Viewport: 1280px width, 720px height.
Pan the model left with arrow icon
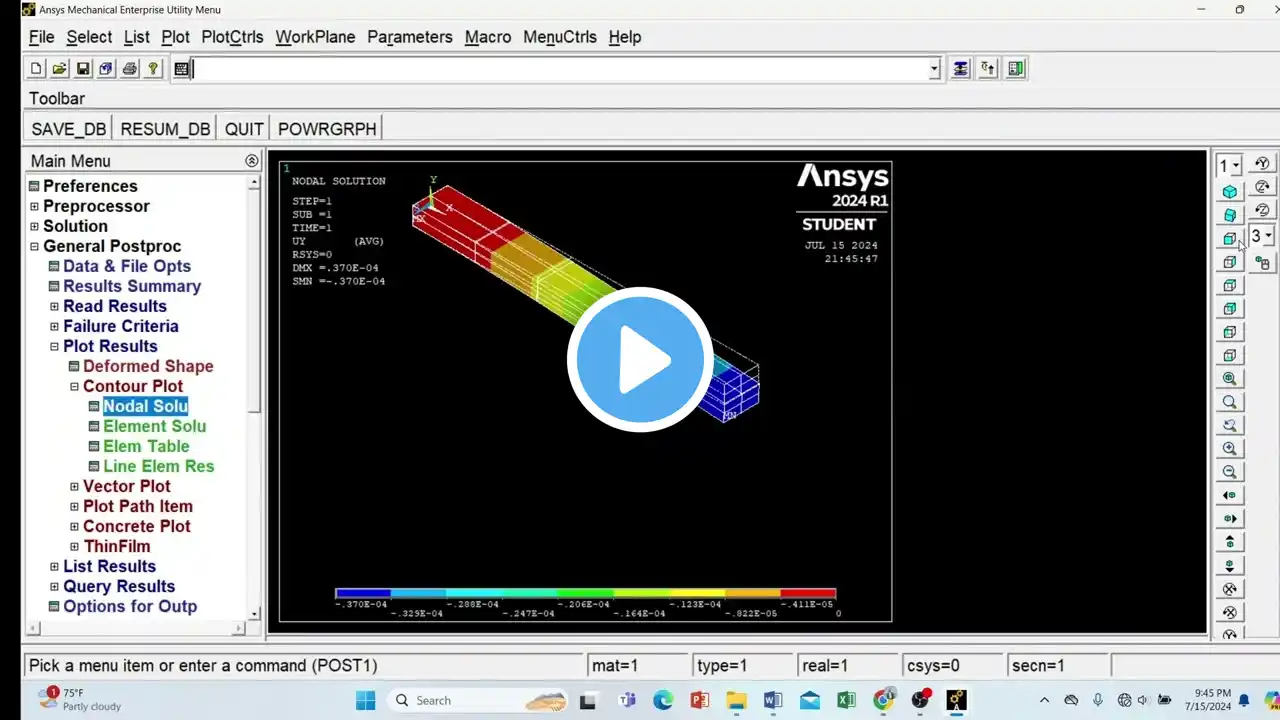[1230, 495]
